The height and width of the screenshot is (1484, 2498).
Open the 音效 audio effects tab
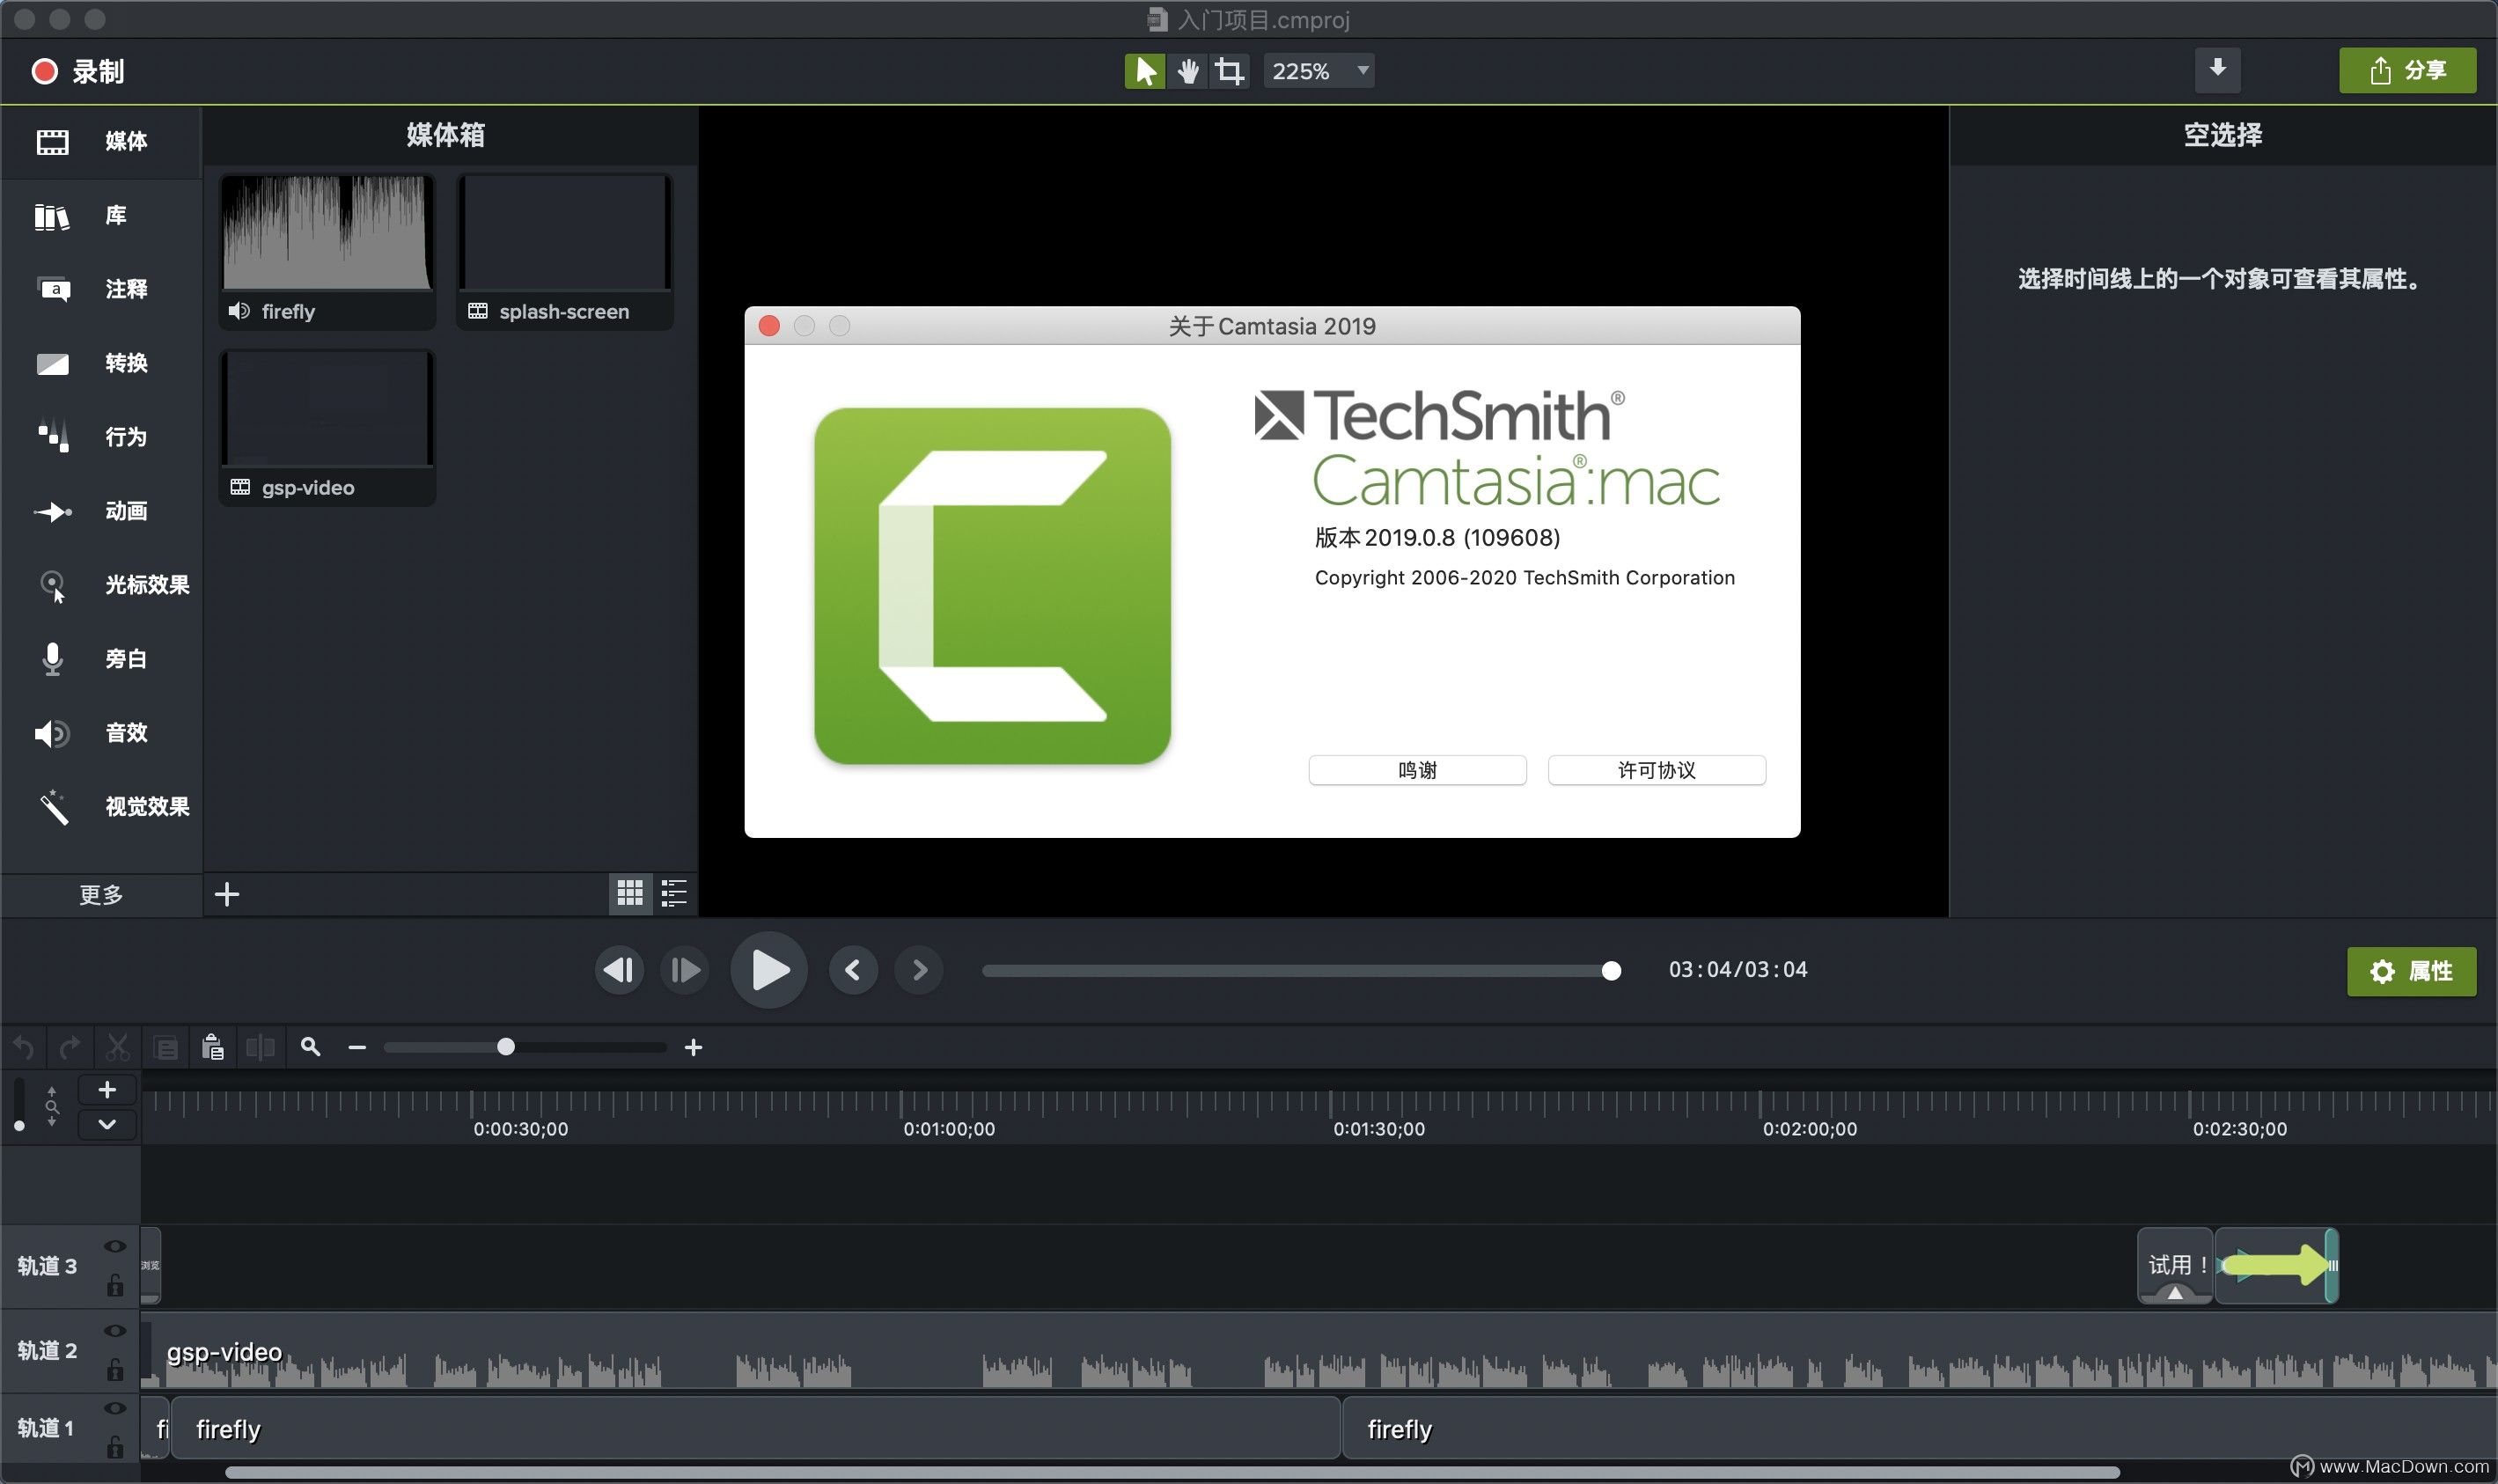[x=100, y=733]
